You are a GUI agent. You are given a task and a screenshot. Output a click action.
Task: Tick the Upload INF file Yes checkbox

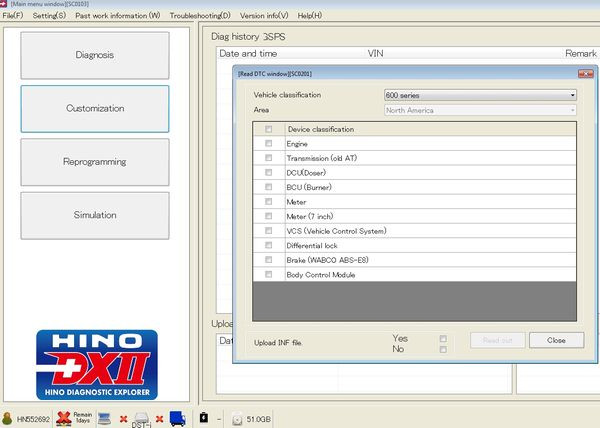click(x=443, y=338)
